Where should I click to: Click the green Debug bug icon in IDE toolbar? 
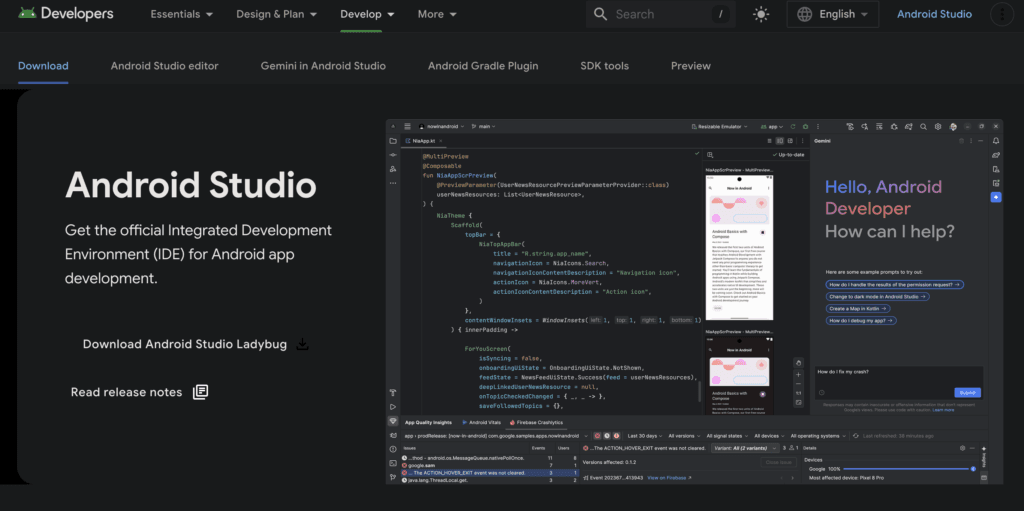pyautogui.click(x=805, y=127)
